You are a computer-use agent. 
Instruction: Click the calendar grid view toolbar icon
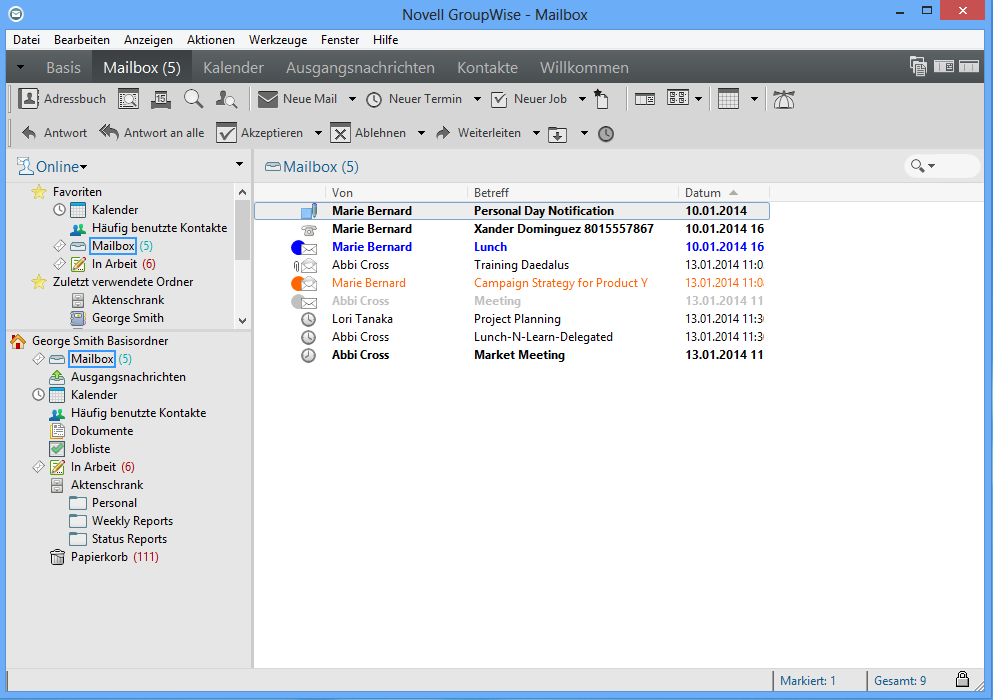(728, 99)
